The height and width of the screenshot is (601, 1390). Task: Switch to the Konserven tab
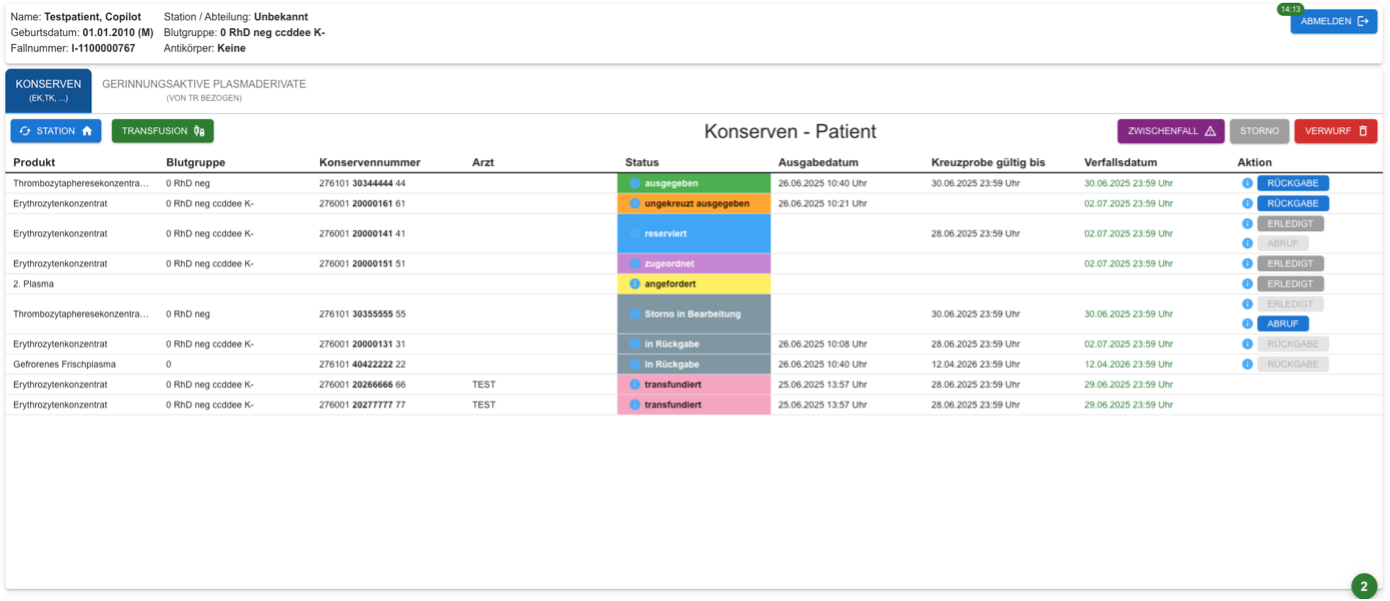tap(48, 90)
